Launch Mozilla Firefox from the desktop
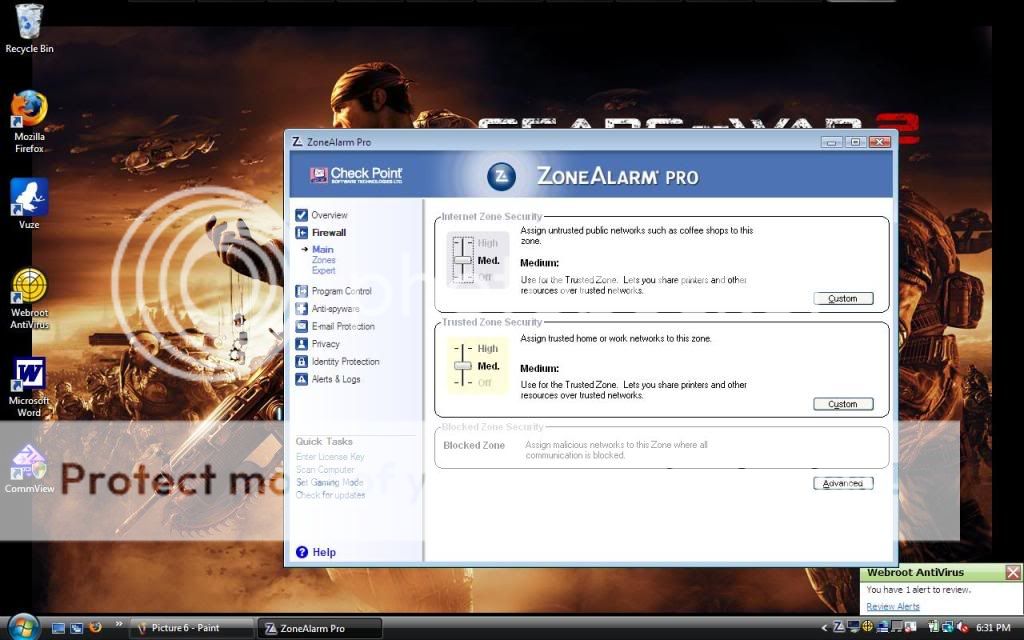The image size is (1024, 640). 29,121
